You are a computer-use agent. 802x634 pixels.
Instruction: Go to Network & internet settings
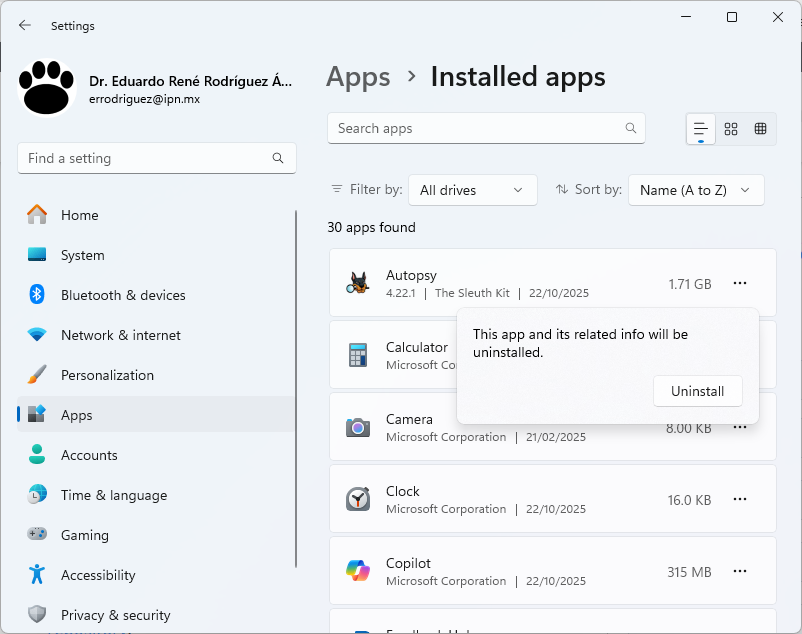point(121,335)
